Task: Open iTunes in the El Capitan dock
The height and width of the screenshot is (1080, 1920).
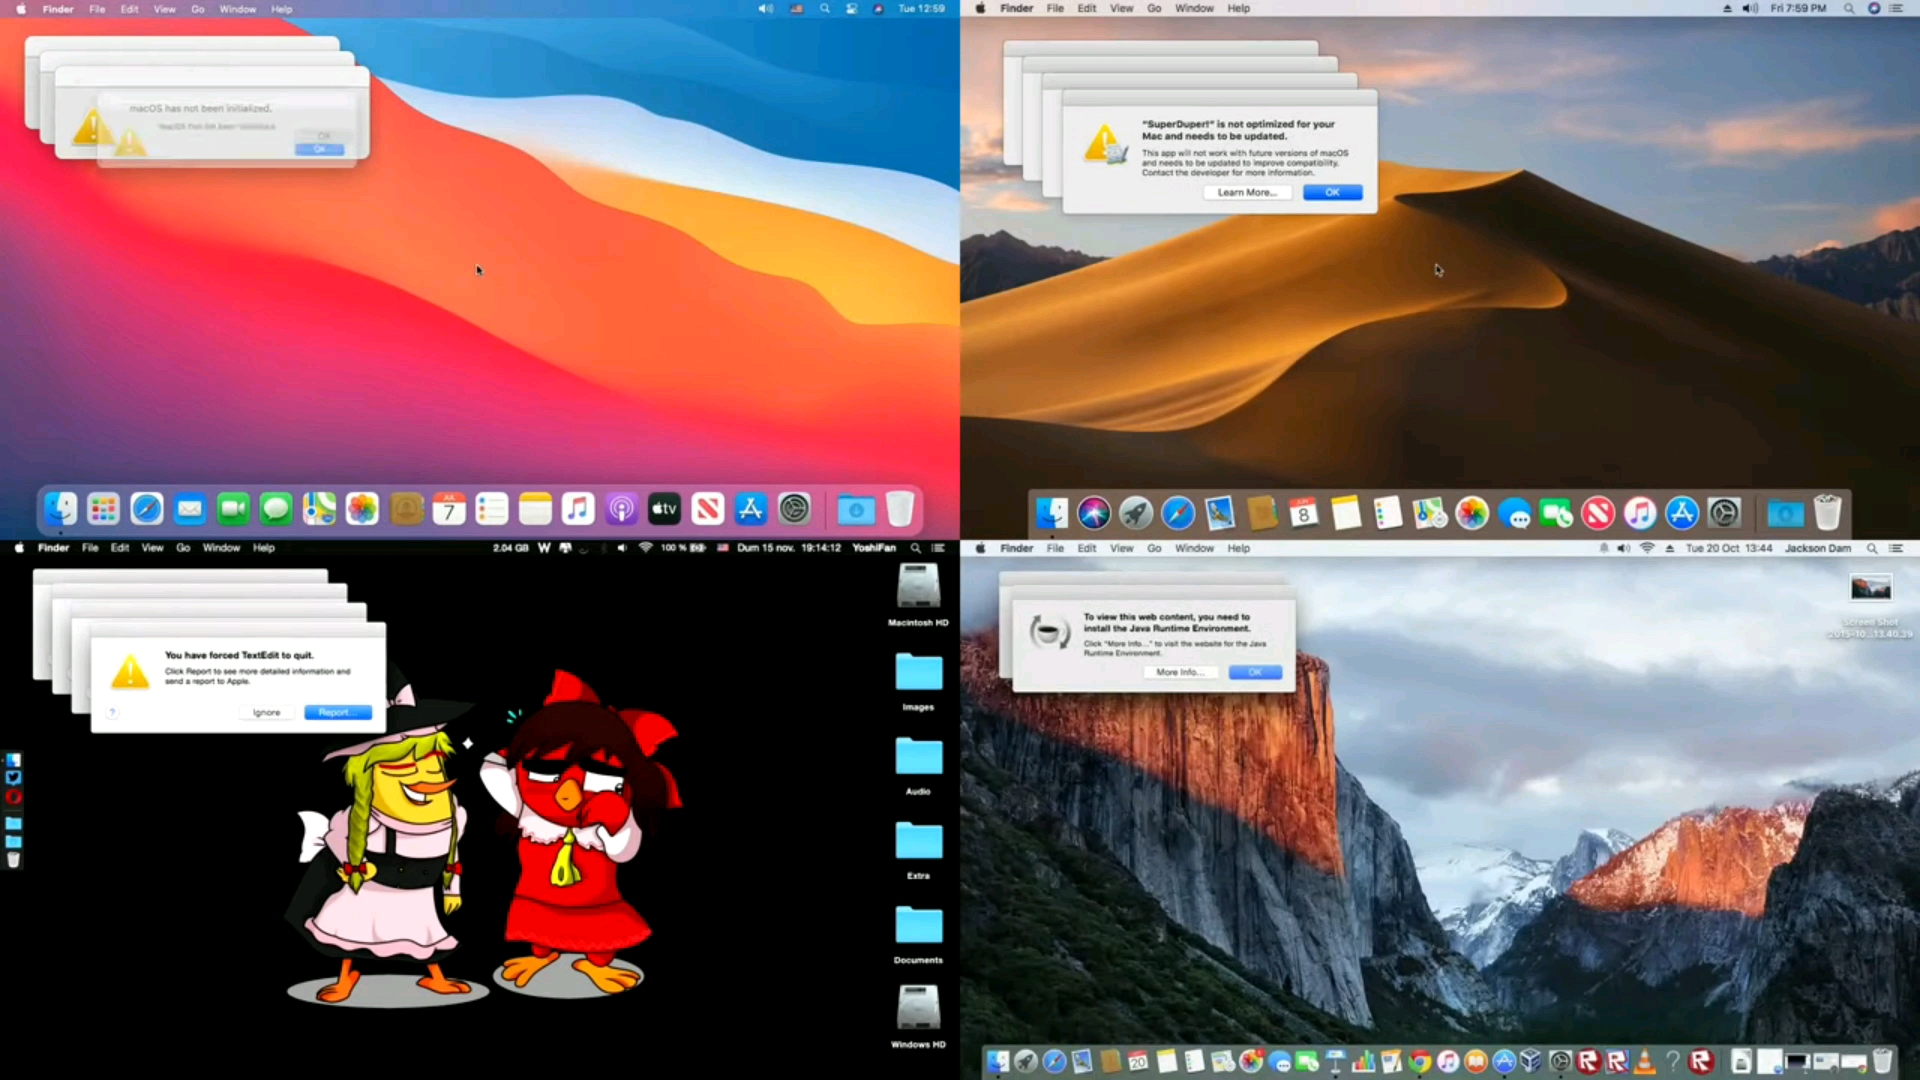Action: 1447,1062
